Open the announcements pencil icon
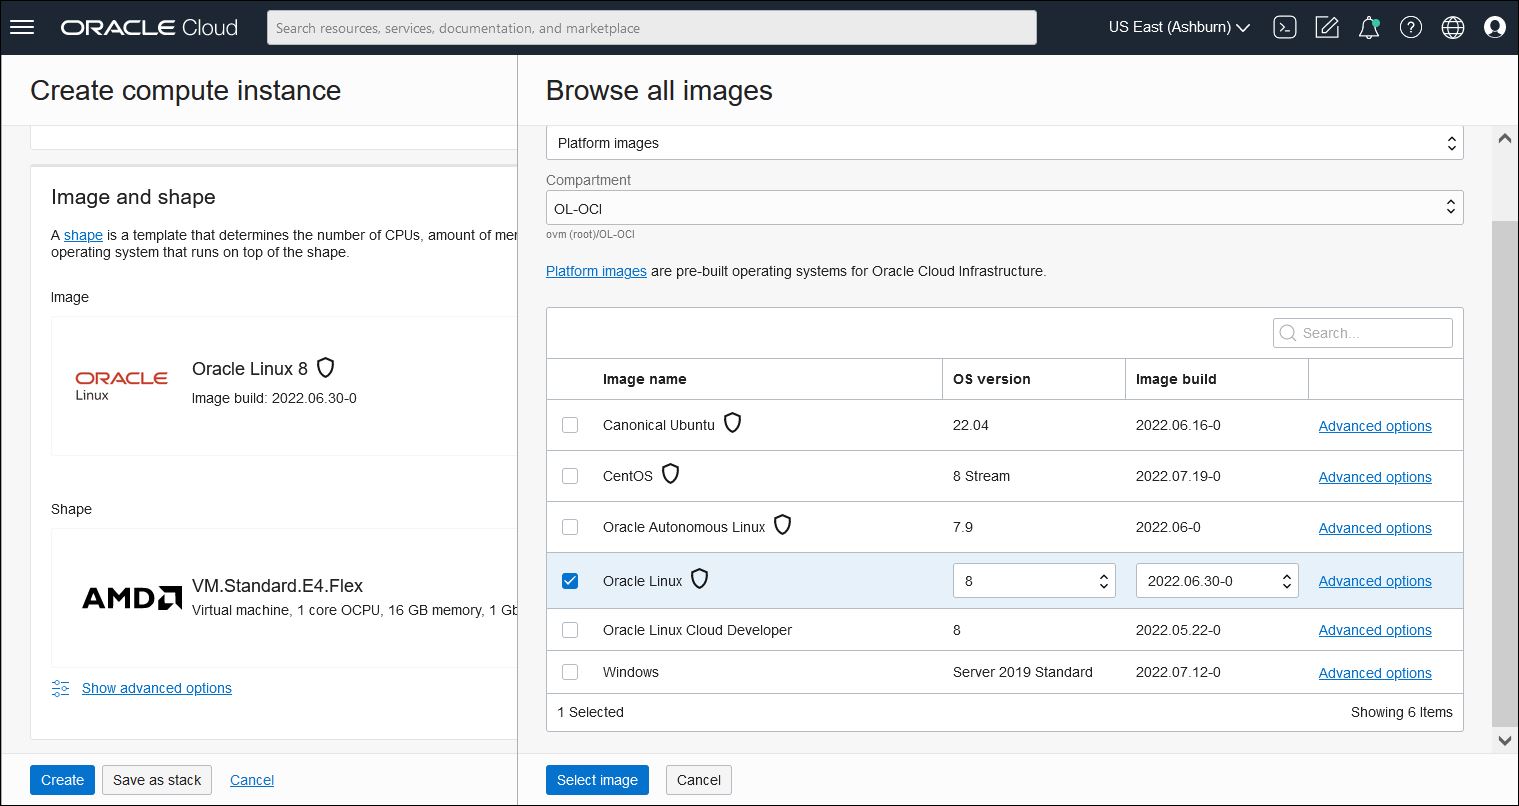The width and height of the screenshot is (1519, 806). tap(1327, 27)
